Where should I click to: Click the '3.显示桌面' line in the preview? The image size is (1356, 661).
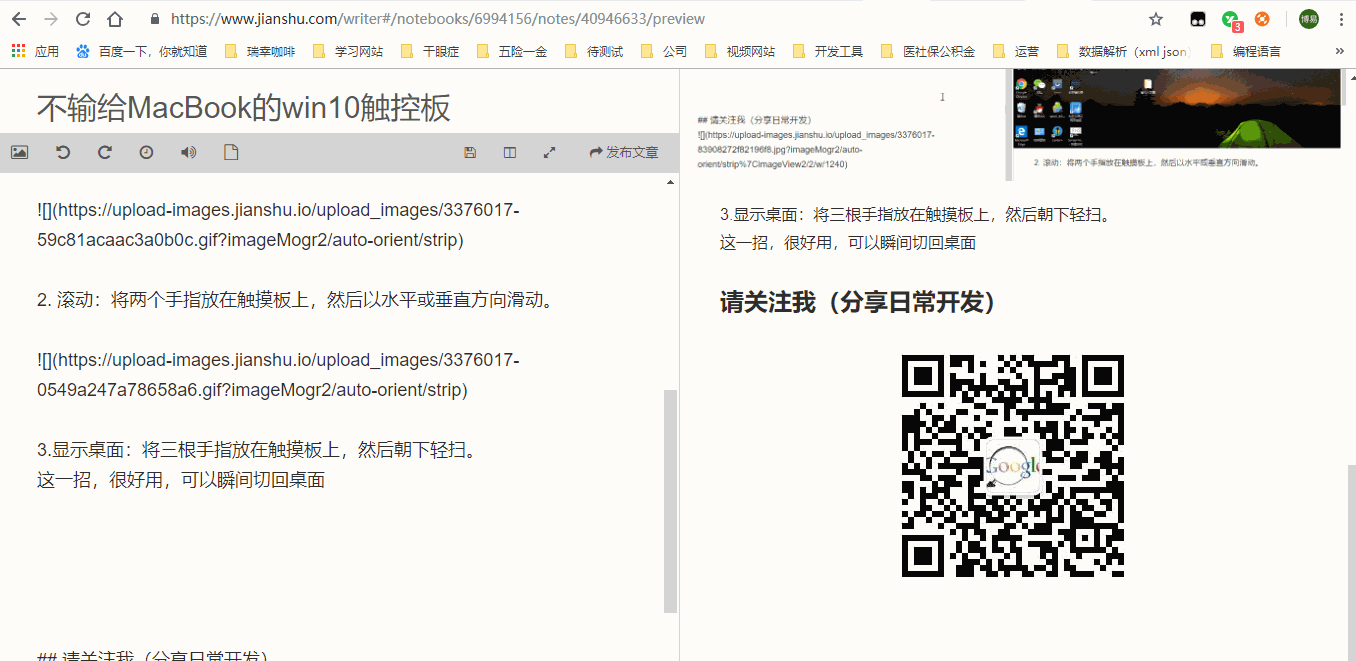[916, 214]
